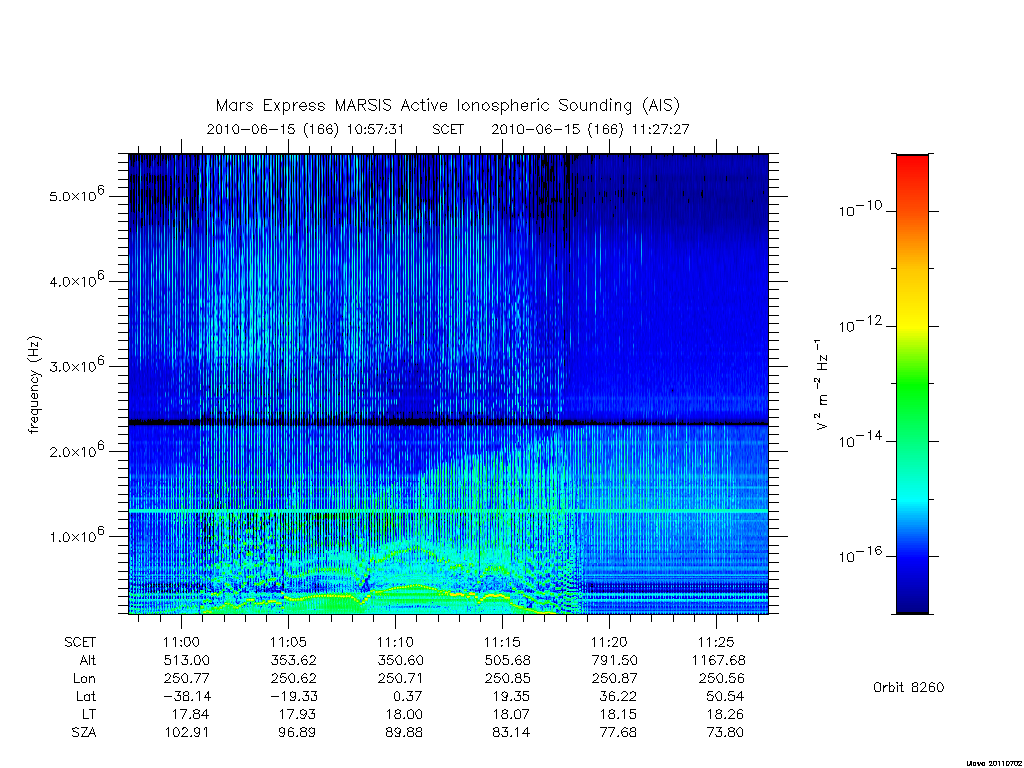Click local time value 17.84
This screenshot has width=1024, height=768.
190,714
